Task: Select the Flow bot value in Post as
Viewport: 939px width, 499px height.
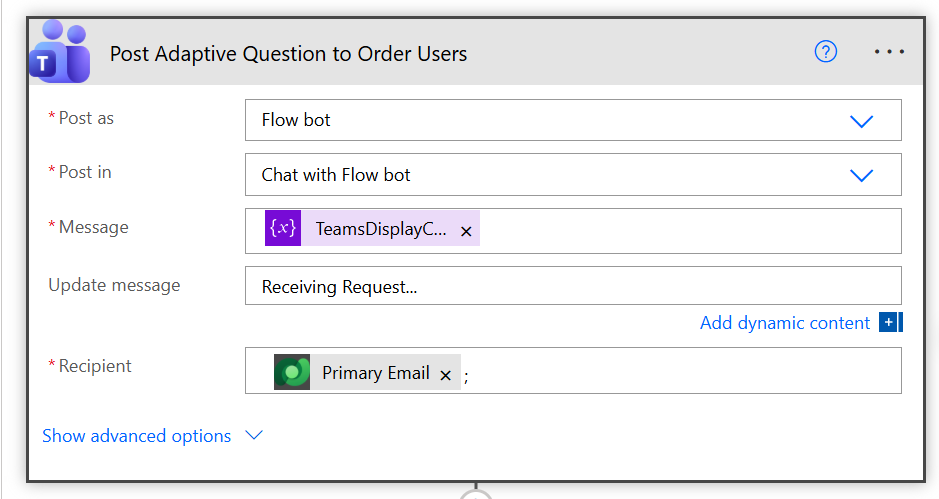Action: [296, 120]
